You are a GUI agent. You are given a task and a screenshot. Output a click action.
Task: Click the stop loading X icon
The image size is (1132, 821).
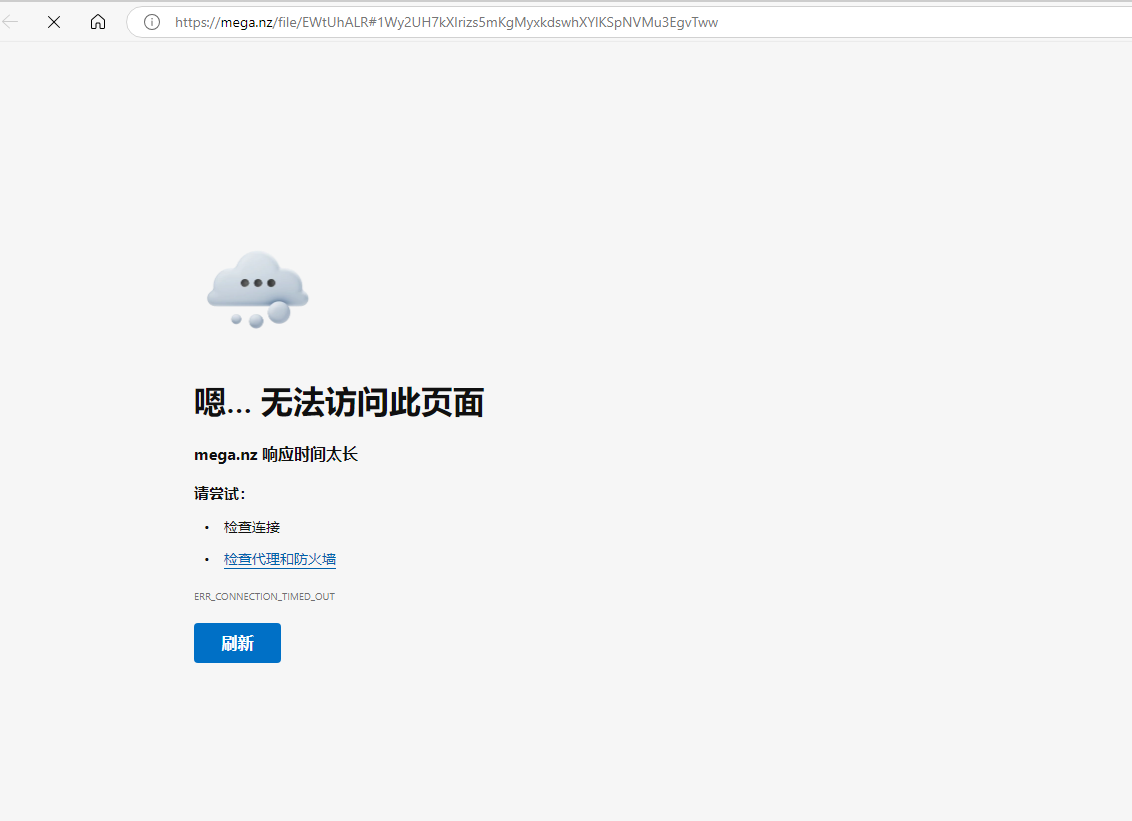54,22
